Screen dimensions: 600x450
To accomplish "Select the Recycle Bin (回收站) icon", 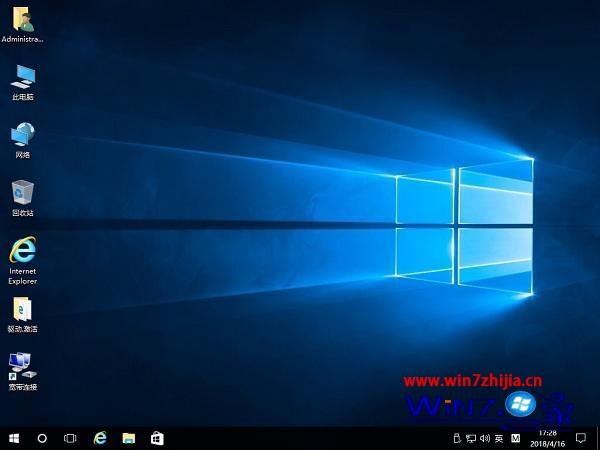I will point(23,198).
